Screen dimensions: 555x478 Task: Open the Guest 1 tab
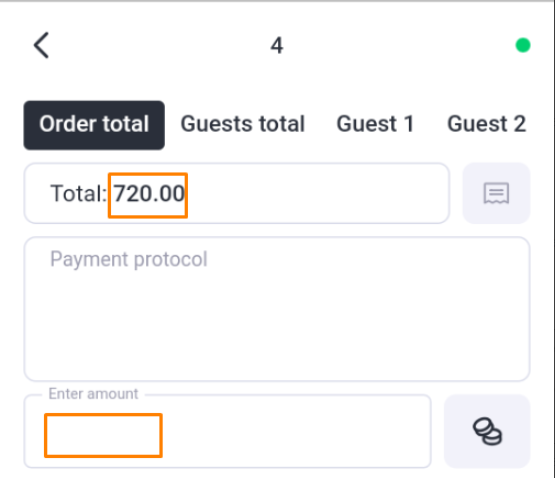click(x=375, y=124)
